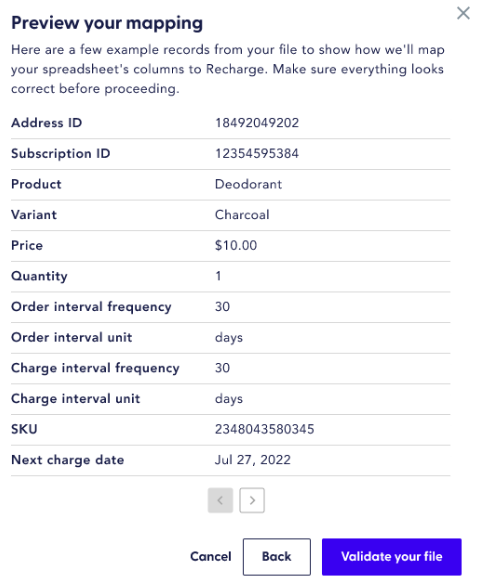Click the Charge interval unit label
The height and width of the screenshot is (583, 478).
coord(76,399)
